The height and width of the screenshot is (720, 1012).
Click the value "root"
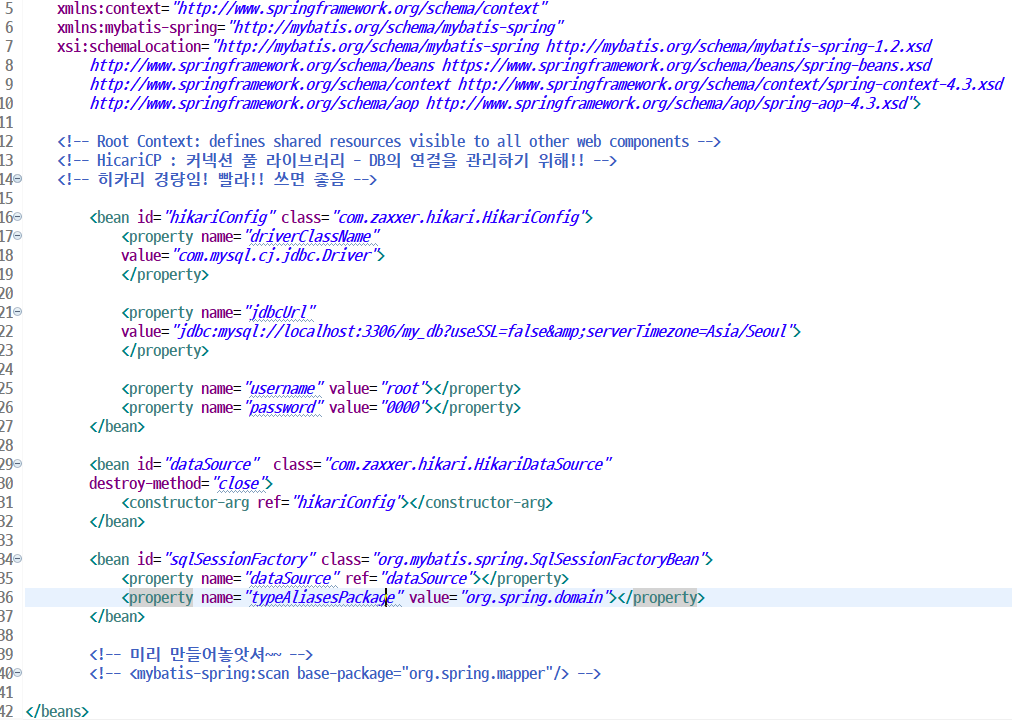[403, 388]
